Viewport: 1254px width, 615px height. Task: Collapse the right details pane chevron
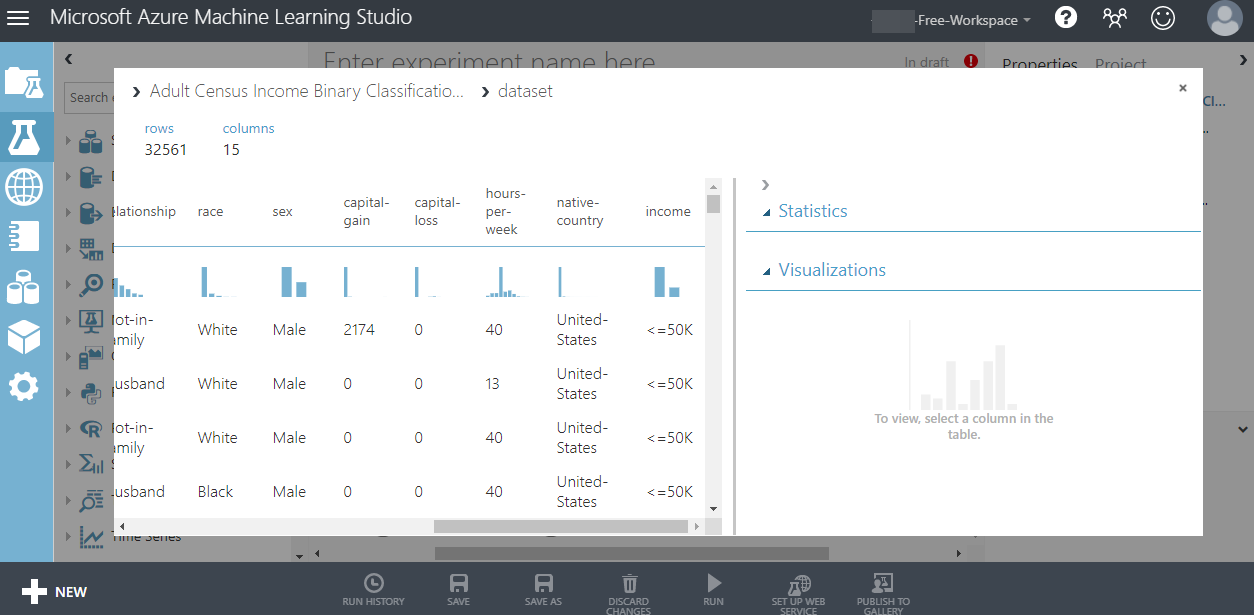(765, 185)
